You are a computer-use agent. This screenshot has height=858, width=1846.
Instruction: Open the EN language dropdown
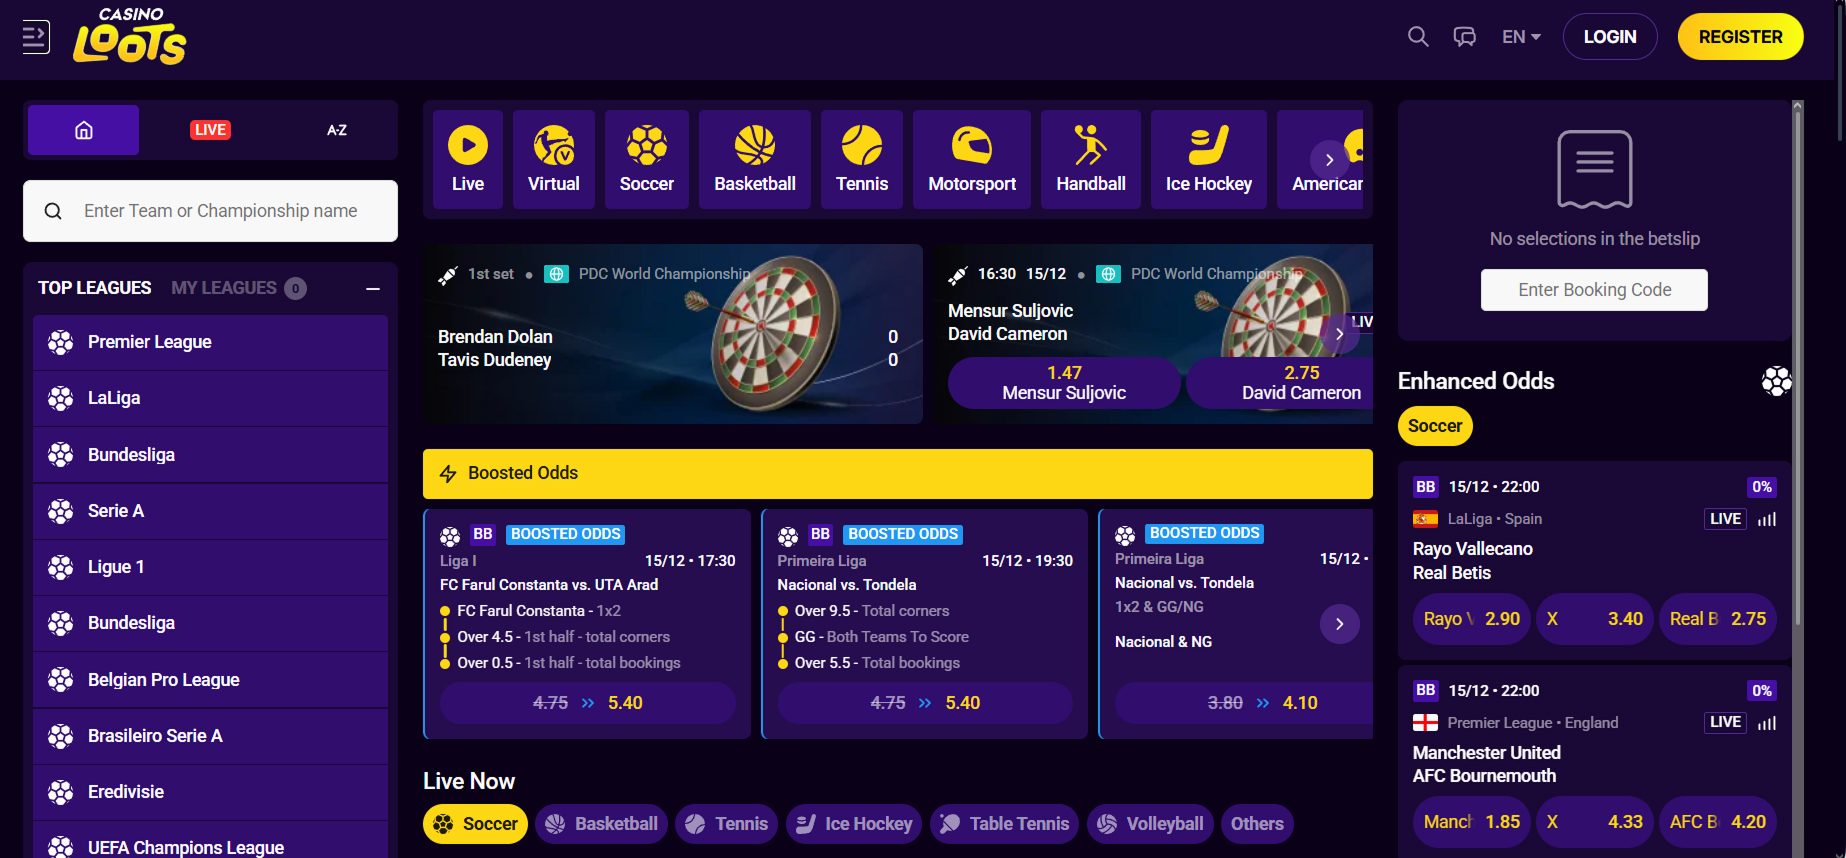tap(1521, 37)
